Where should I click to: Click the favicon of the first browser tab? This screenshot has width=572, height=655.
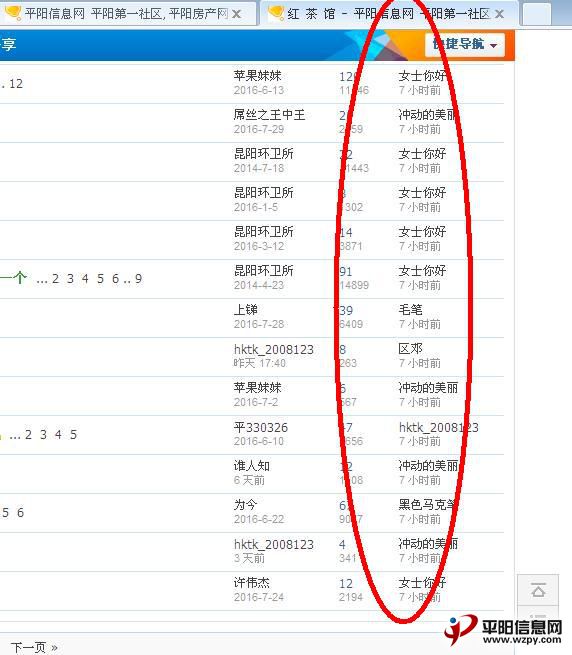pyautogui.click(x=13, y=13)
